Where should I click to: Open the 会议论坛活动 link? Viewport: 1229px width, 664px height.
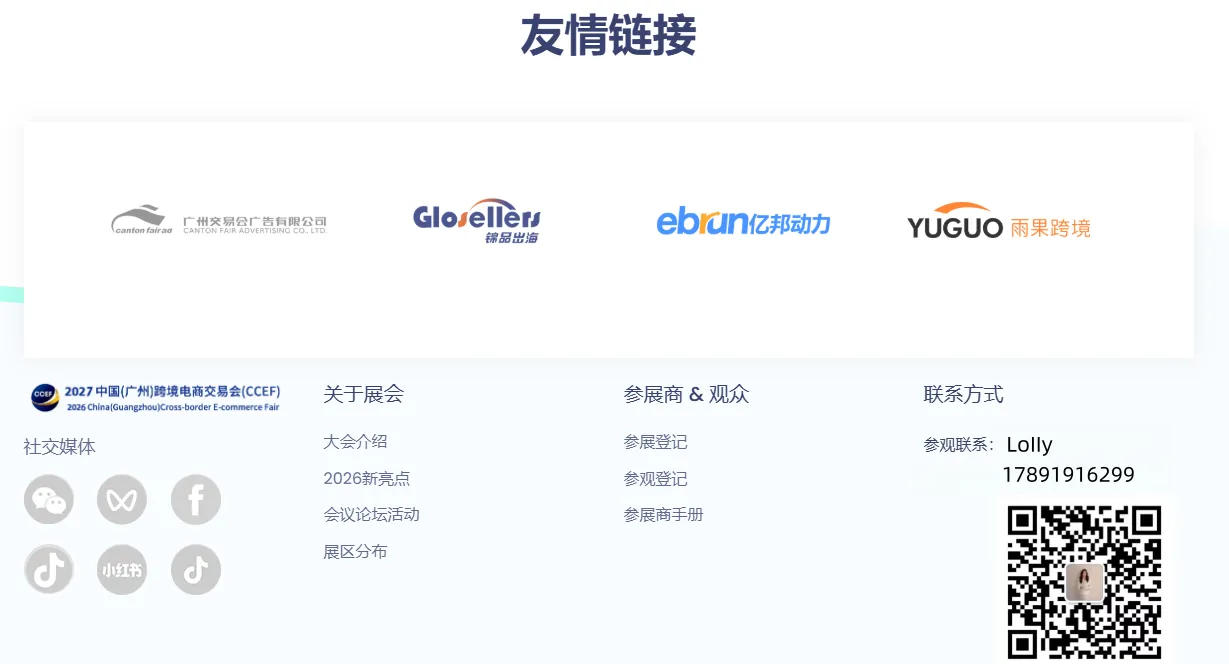point(371,514)
